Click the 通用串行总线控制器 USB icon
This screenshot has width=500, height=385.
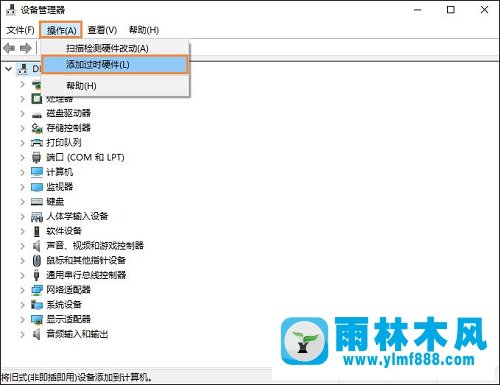[37, 275]
